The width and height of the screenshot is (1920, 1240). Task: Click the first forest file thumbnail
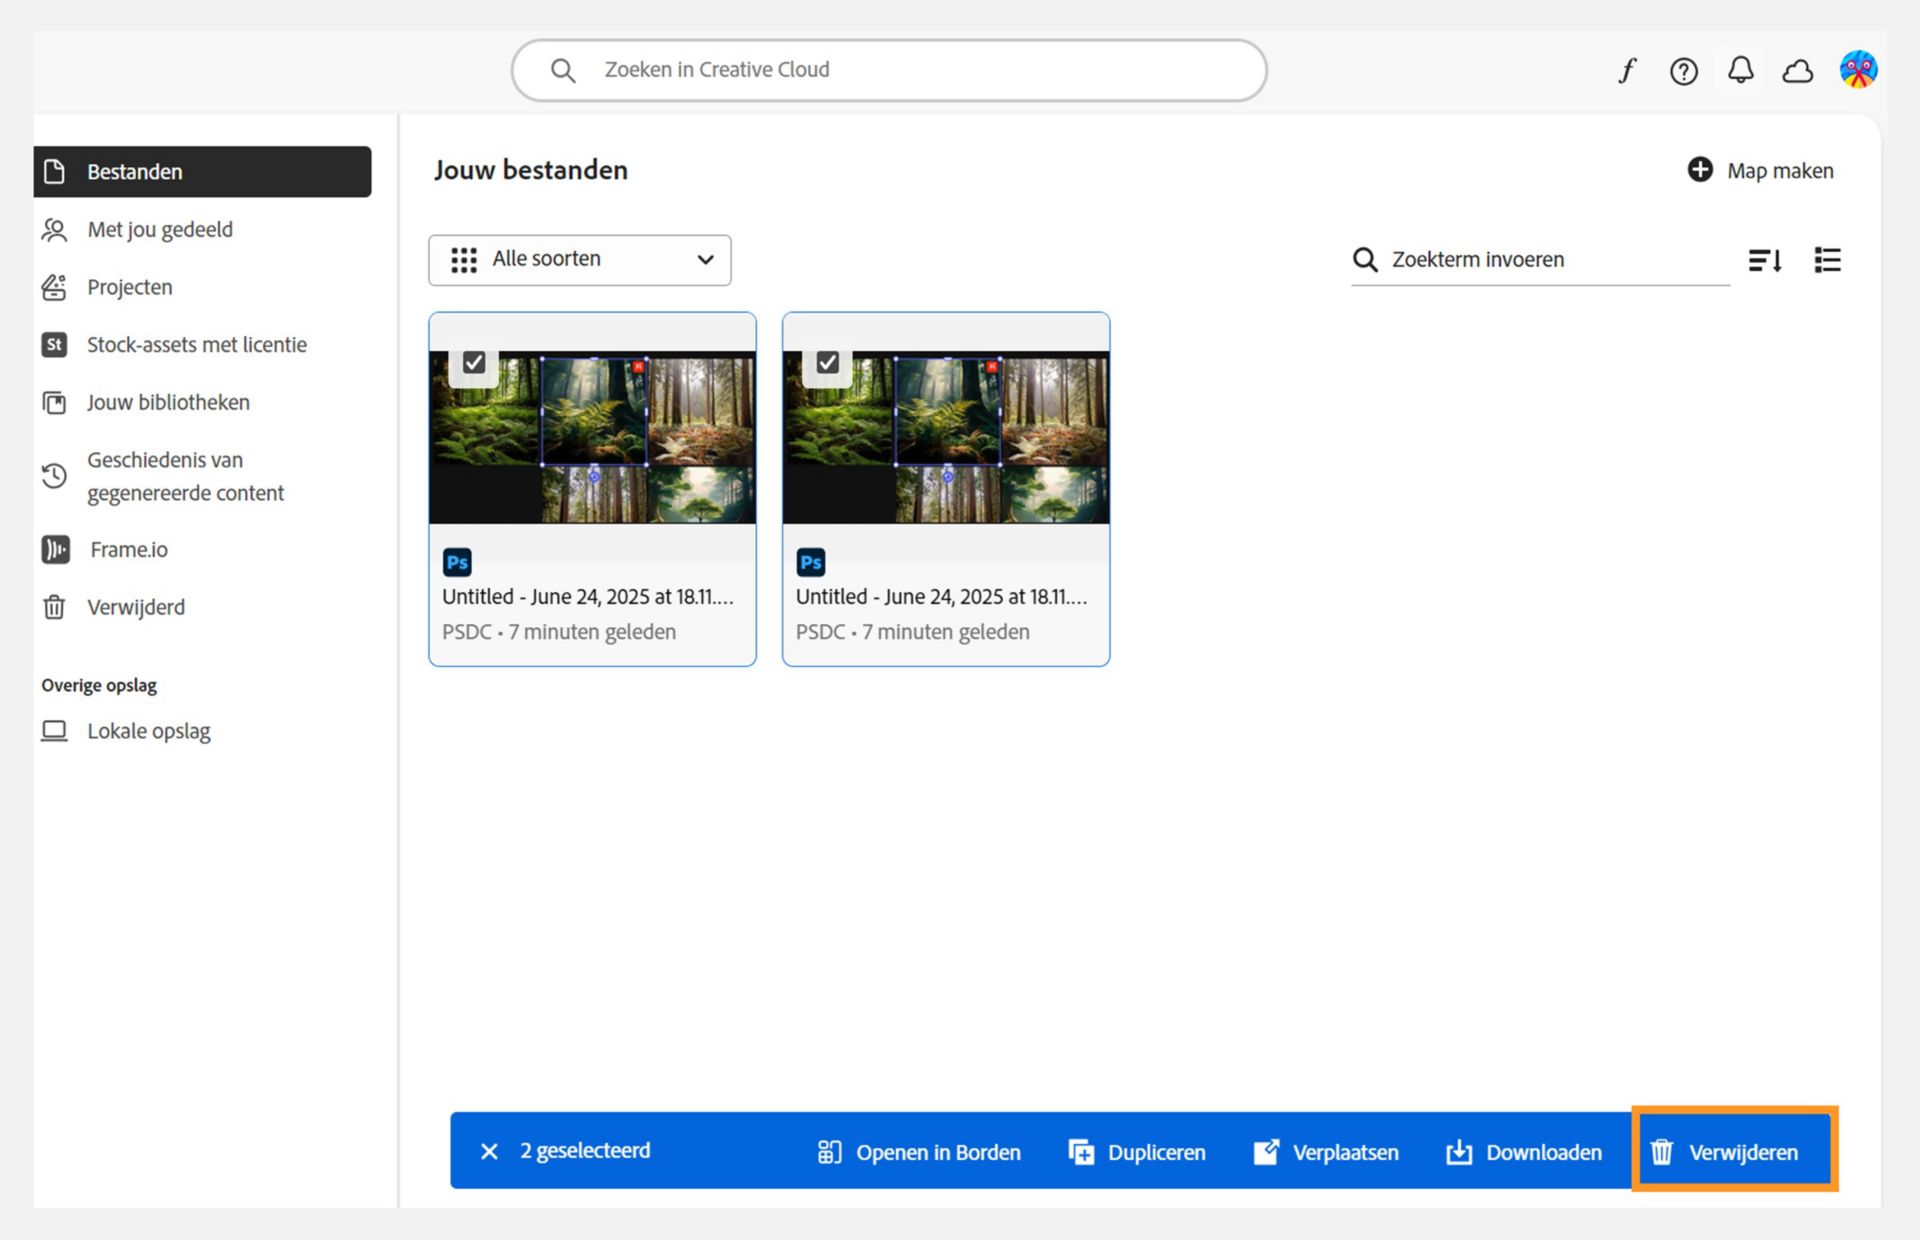(x=592, y=437)
